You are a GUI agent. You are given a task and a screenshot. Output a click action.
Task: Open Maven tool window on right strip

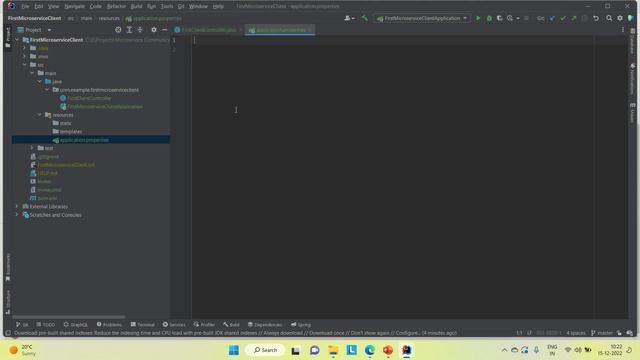coord(632,113)
